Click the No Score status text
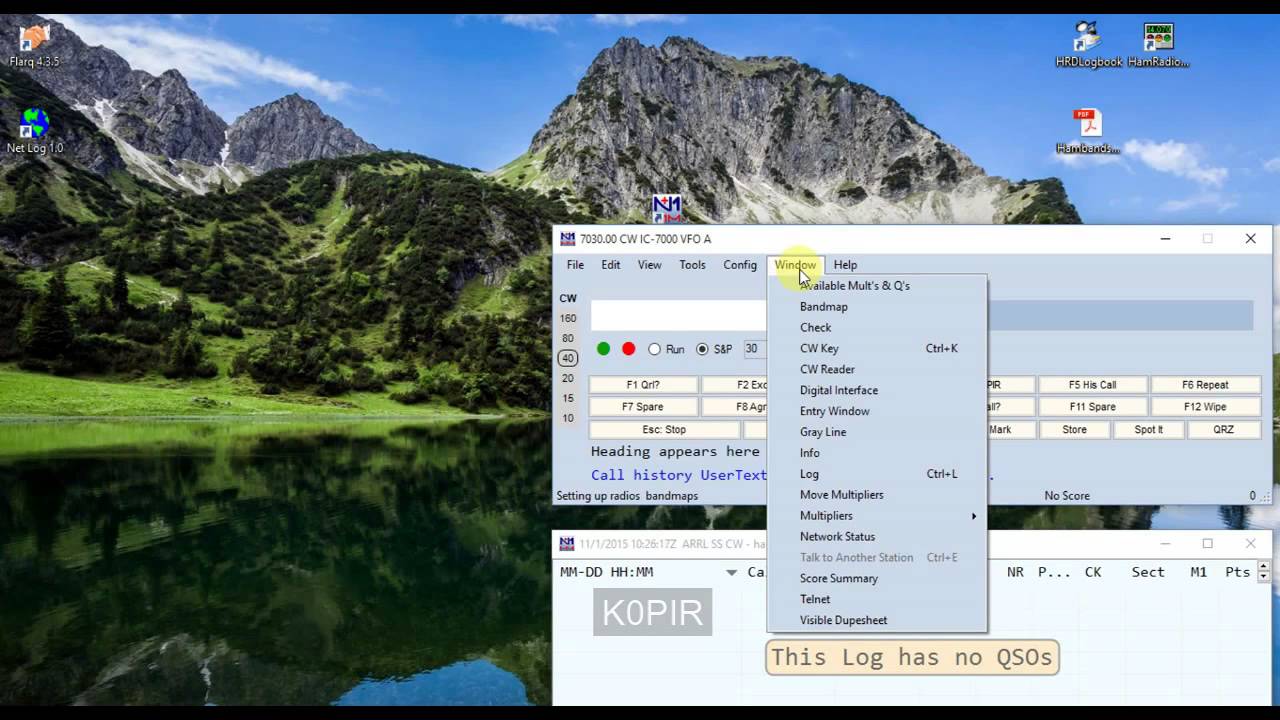The height and width of the screenshot is (720, 1280). (1067, 496)
